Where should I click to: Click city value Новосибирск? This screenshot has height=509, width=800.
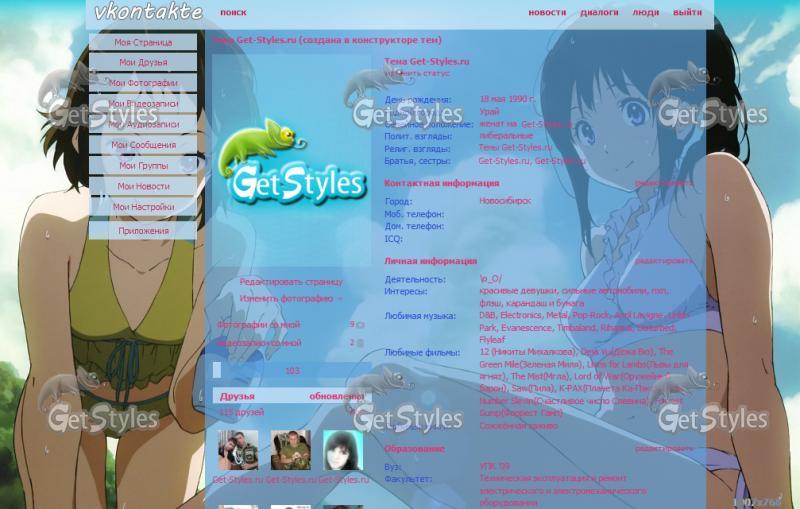505,201
